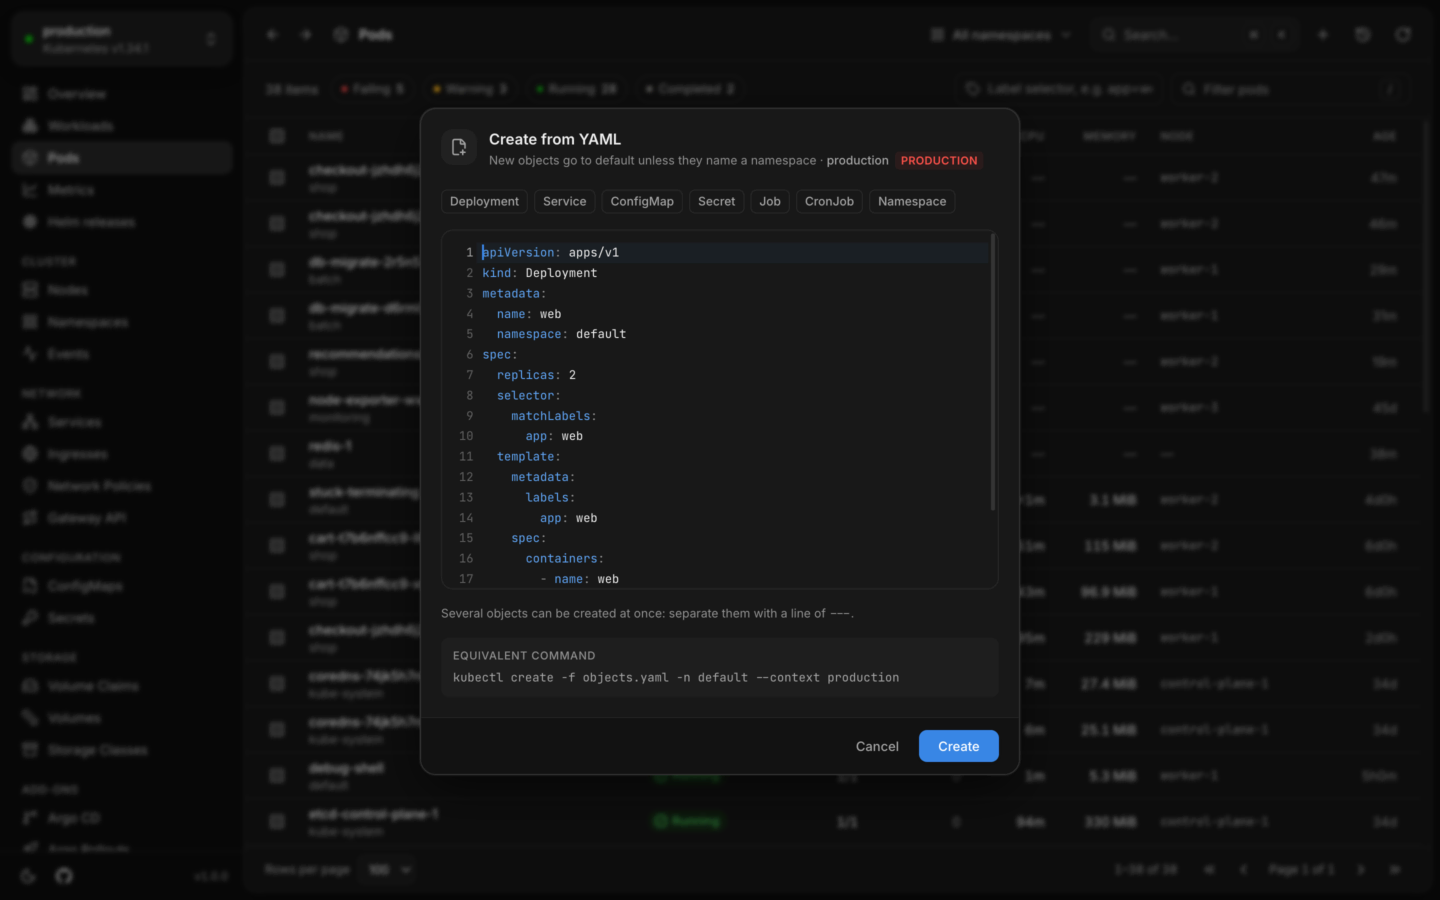Focus the Label selector input field
This screenshot has height=900, width=1440.
coord(1058,89)
